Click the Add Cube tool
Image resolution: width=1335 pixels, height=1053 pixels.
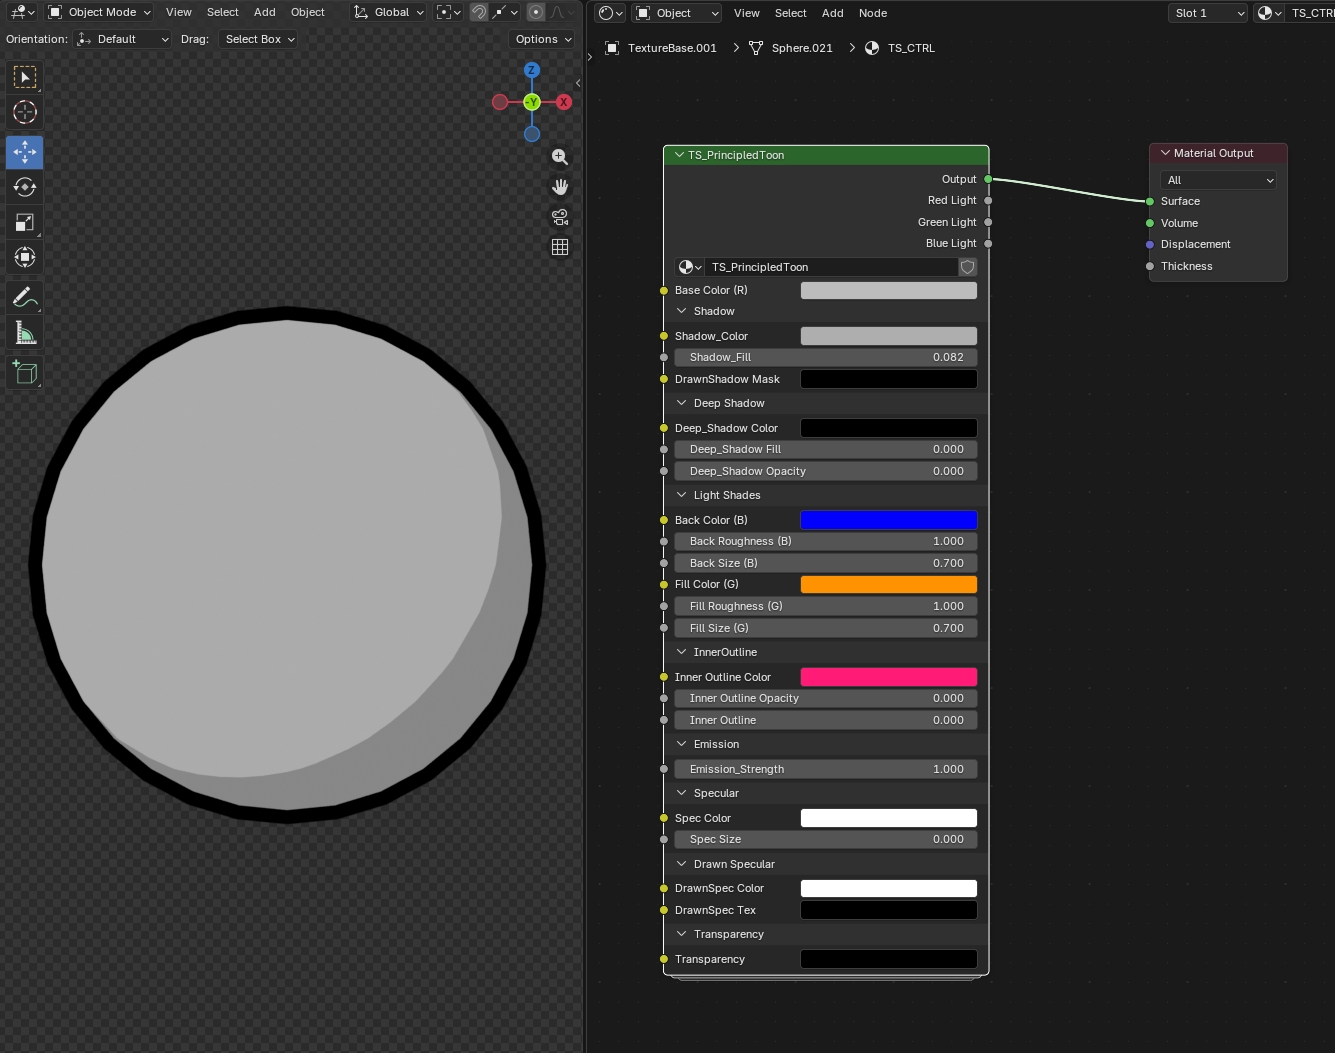pyautogui.click(x=25, y=373)
